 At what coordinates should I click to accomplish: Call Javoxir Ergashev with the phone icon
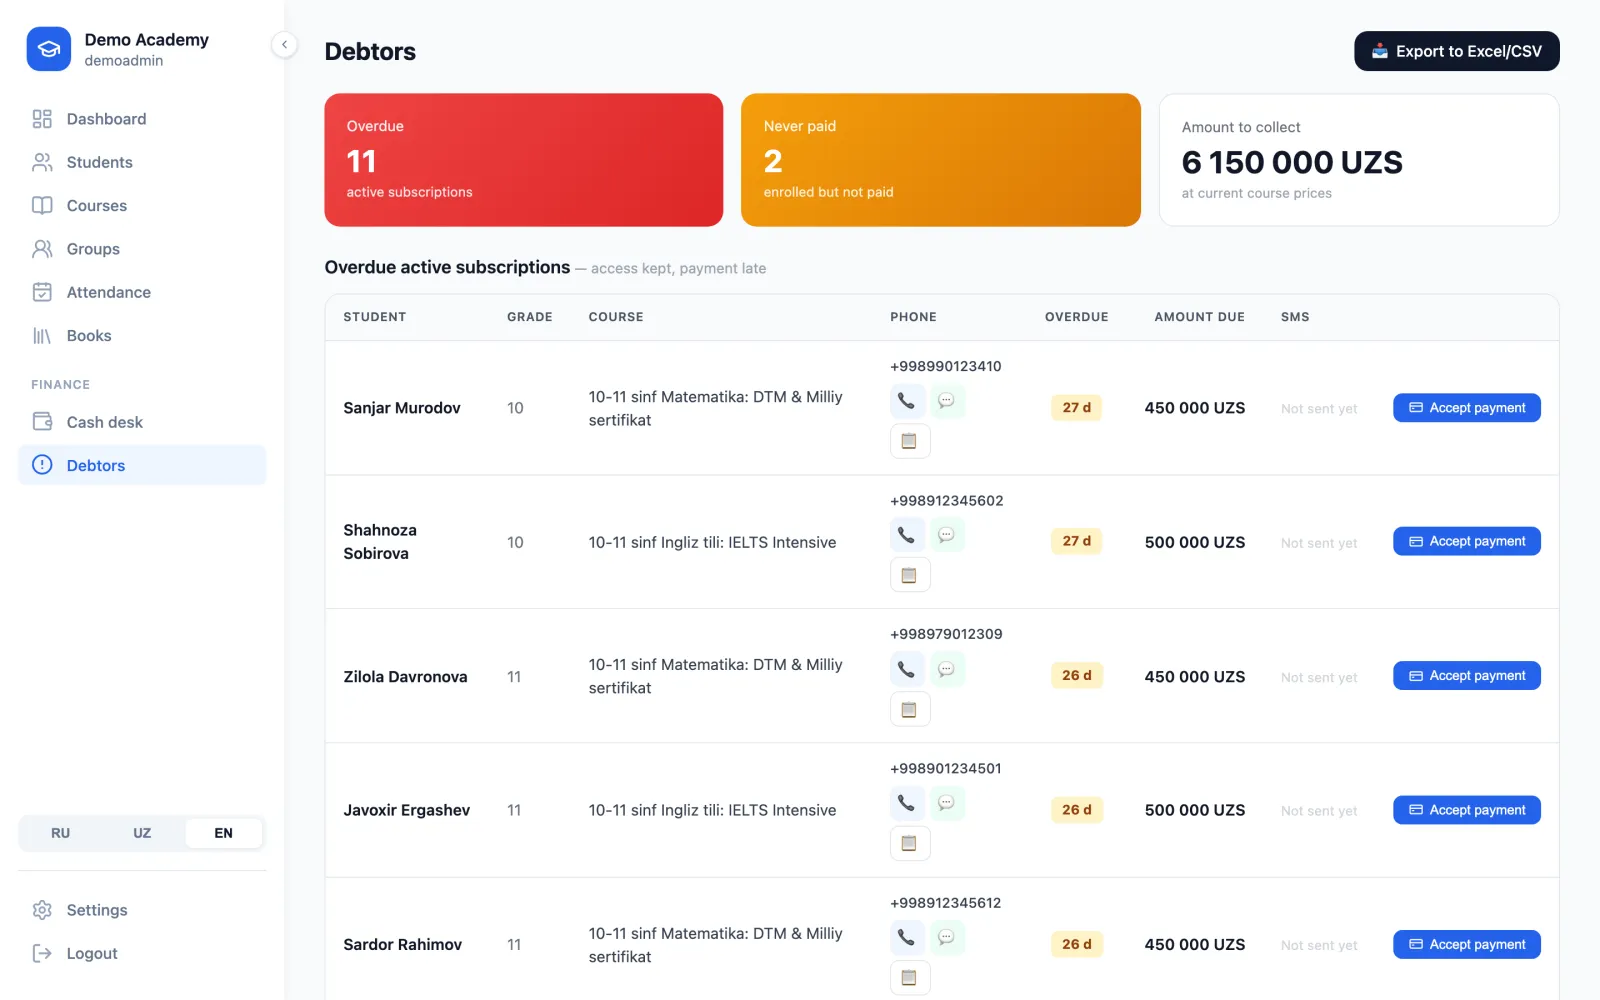coord(906,803)
